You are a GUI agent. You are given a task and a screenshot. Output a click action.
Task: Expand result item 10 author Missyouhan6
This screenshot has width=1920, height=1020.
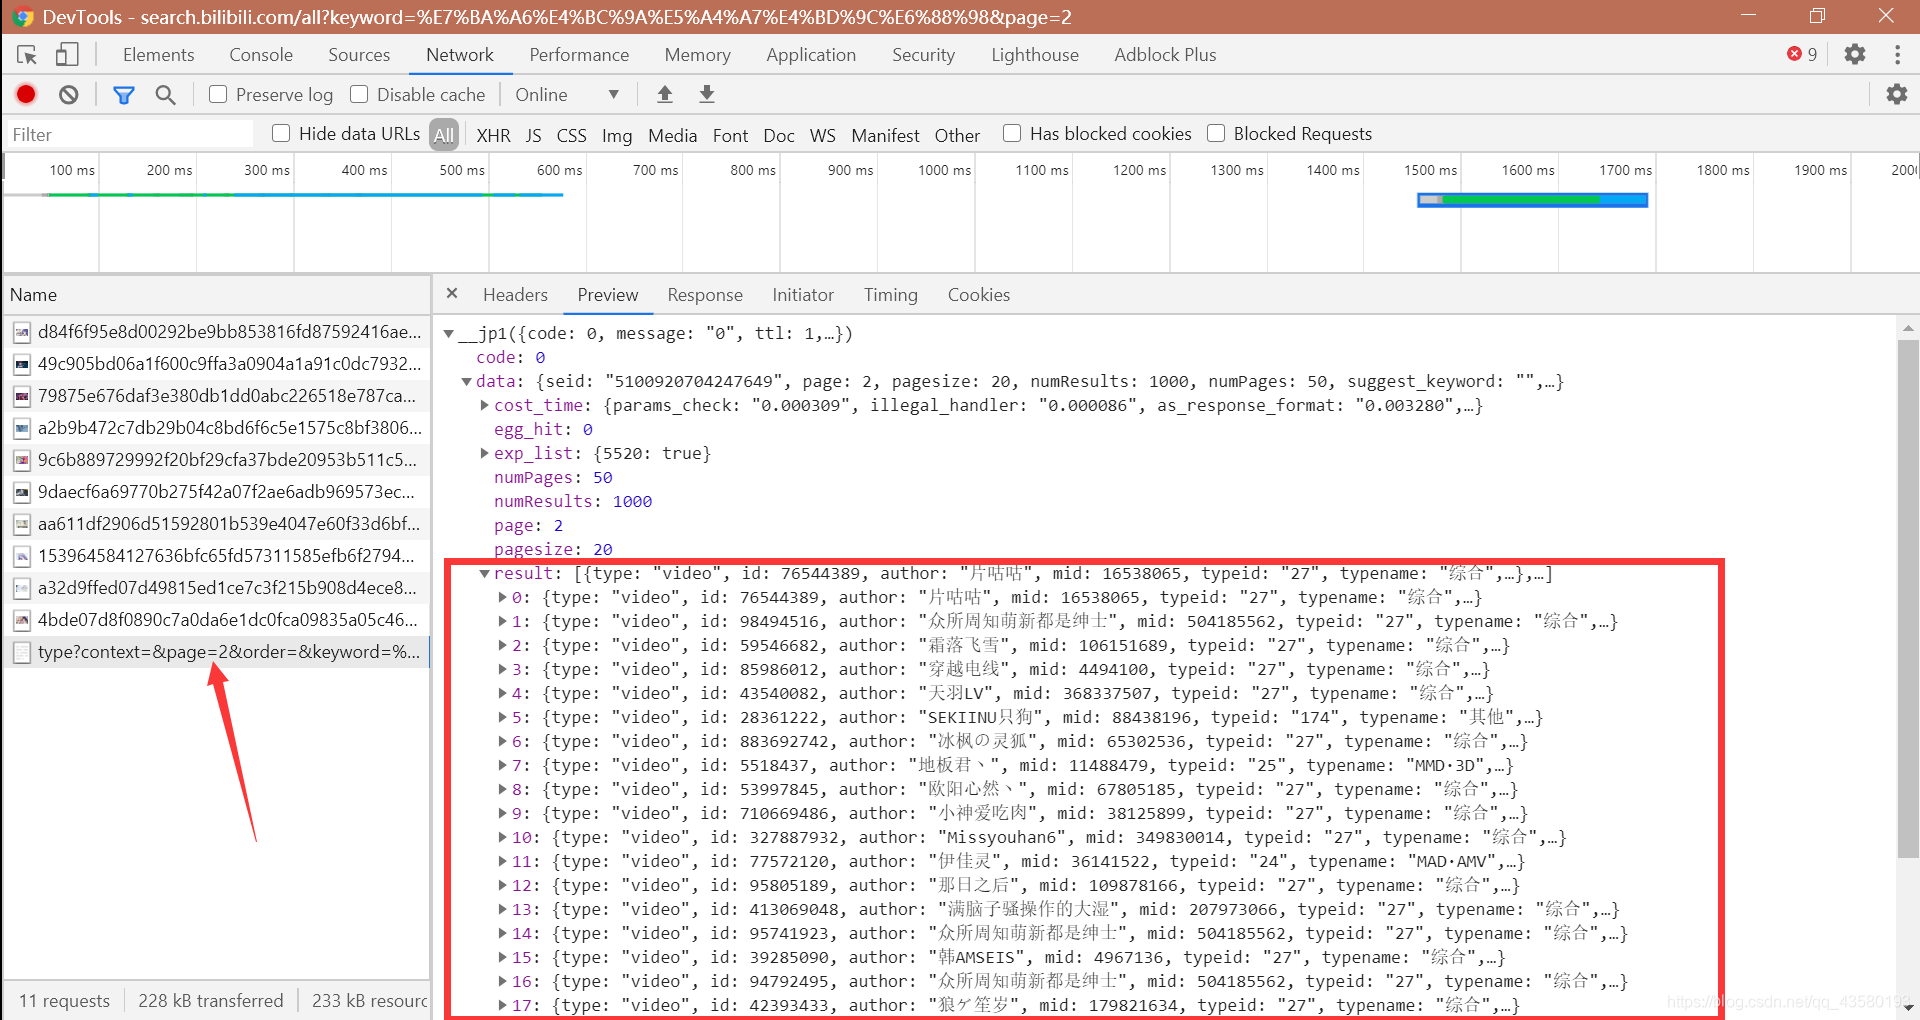tap(502, 838)
